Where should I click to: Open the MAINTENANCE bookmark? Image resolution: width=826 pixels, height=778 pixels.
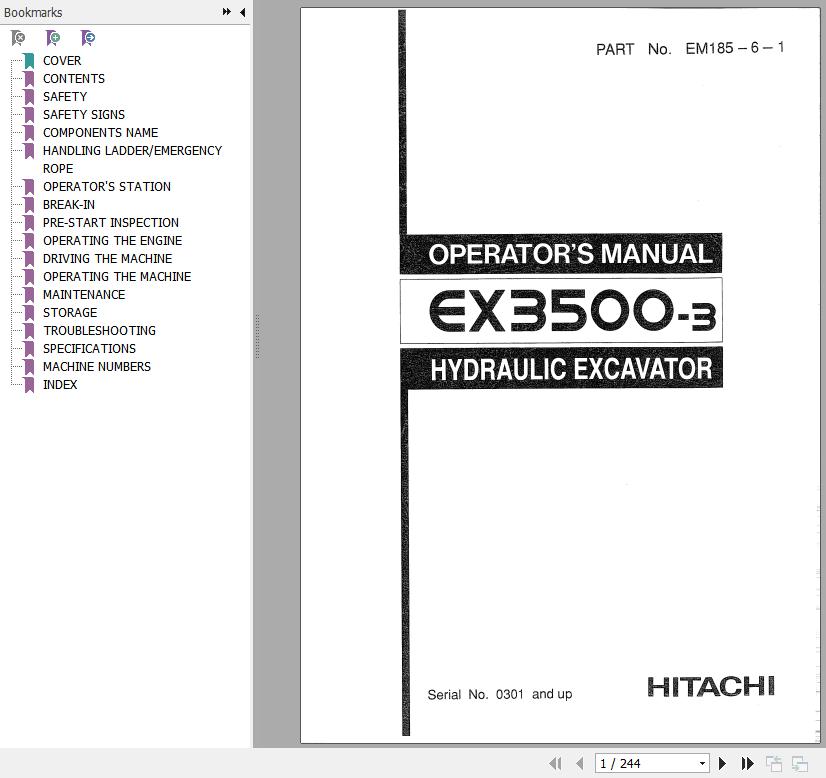point(84,294)
